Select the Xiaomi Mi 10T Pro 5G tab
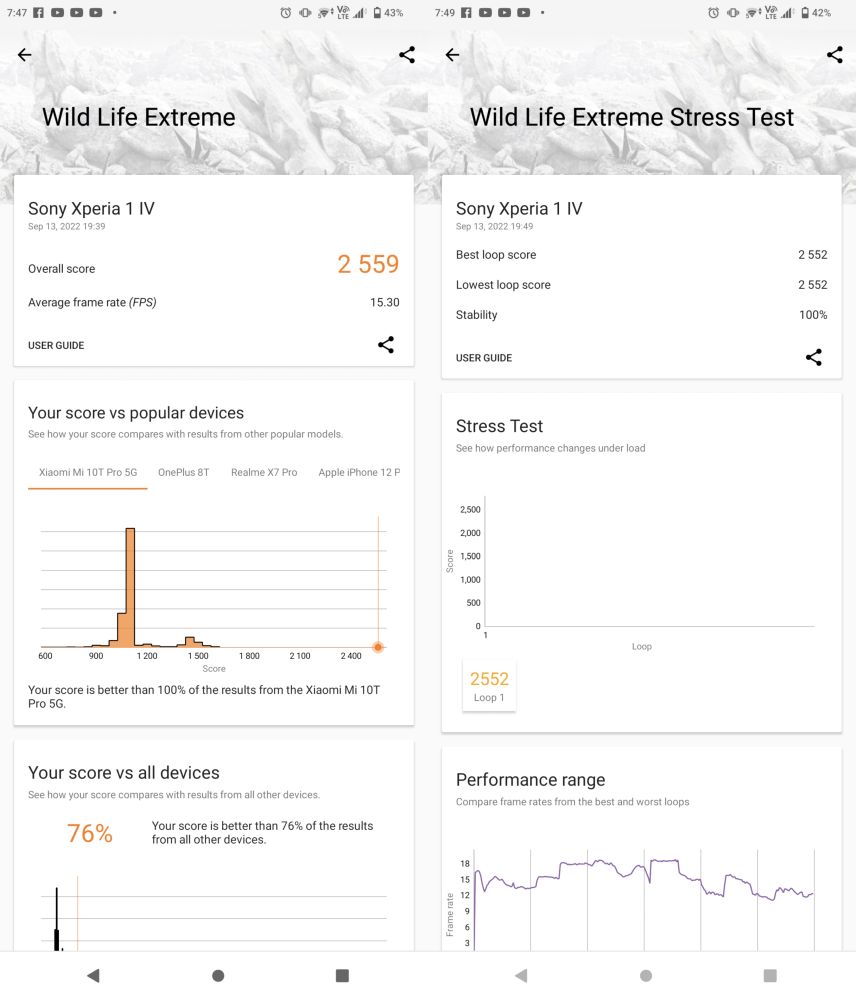 88,473
